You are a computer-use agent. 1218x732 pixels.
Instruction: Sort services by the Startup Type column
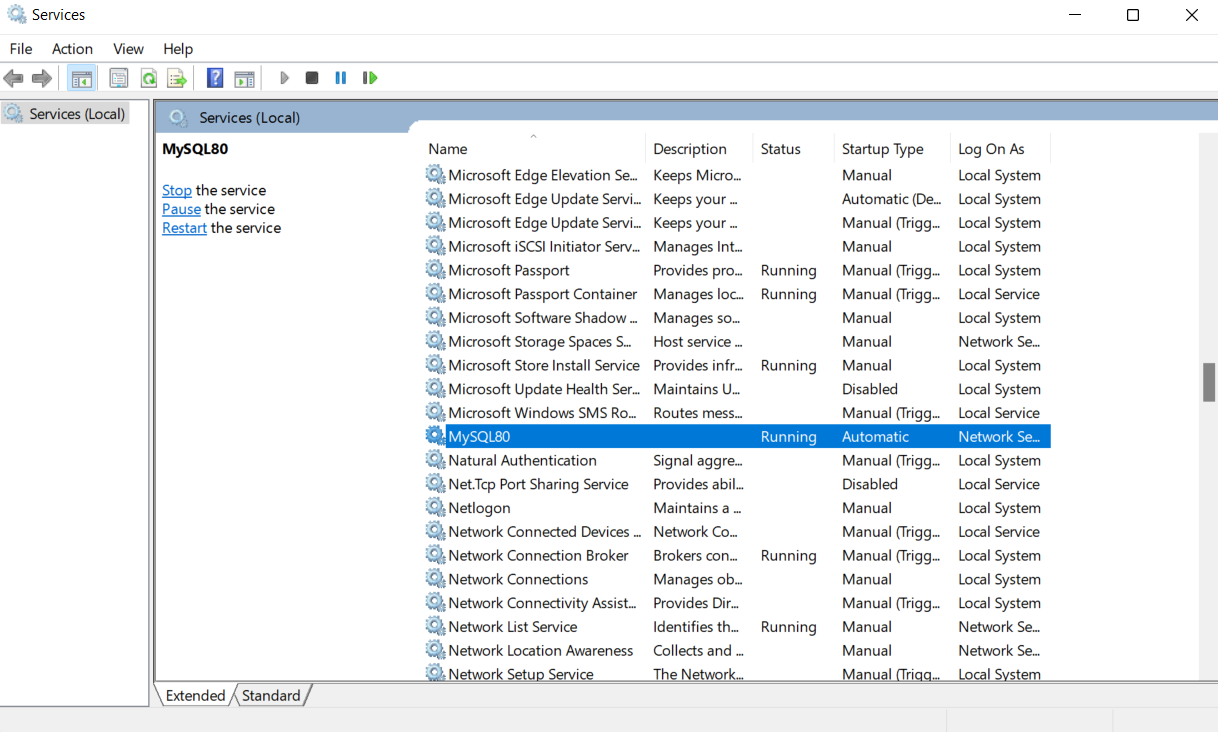(884, 148)
